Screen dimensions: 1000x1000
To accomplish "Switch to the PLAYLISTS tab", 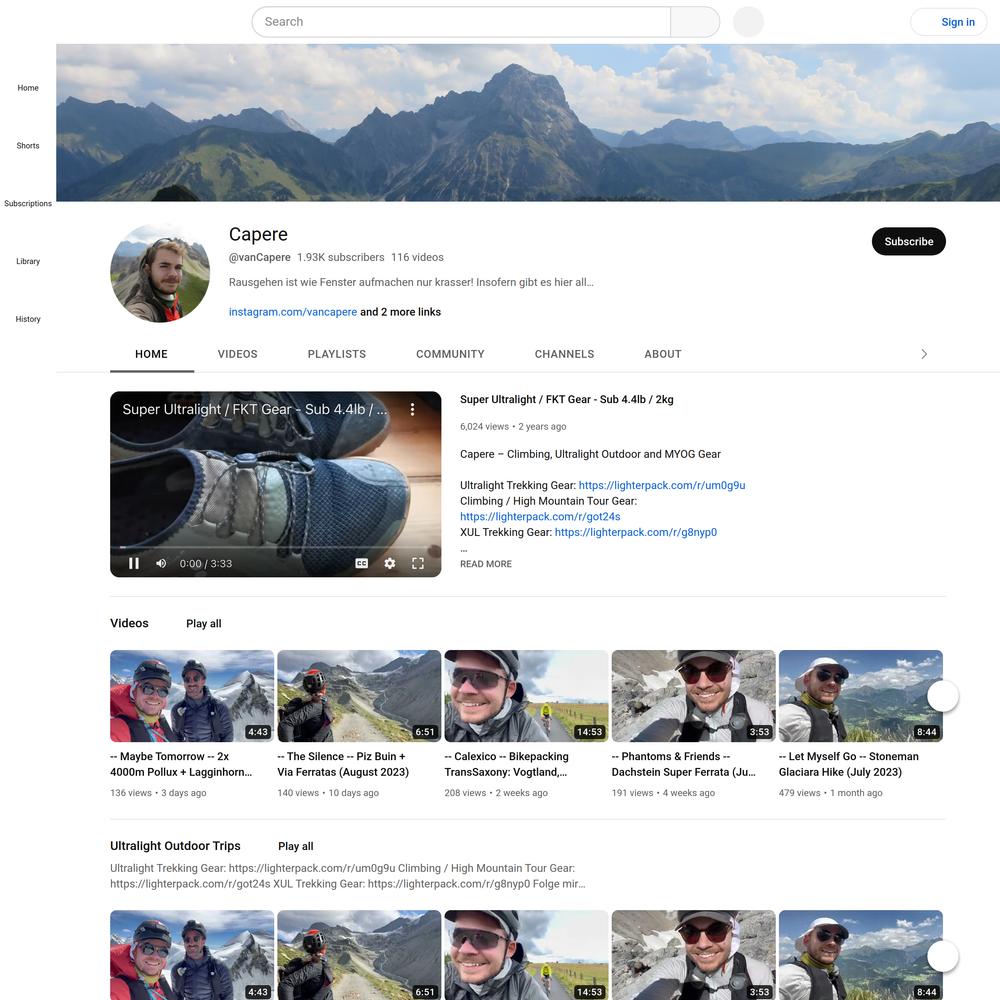I will coord(337,354).
